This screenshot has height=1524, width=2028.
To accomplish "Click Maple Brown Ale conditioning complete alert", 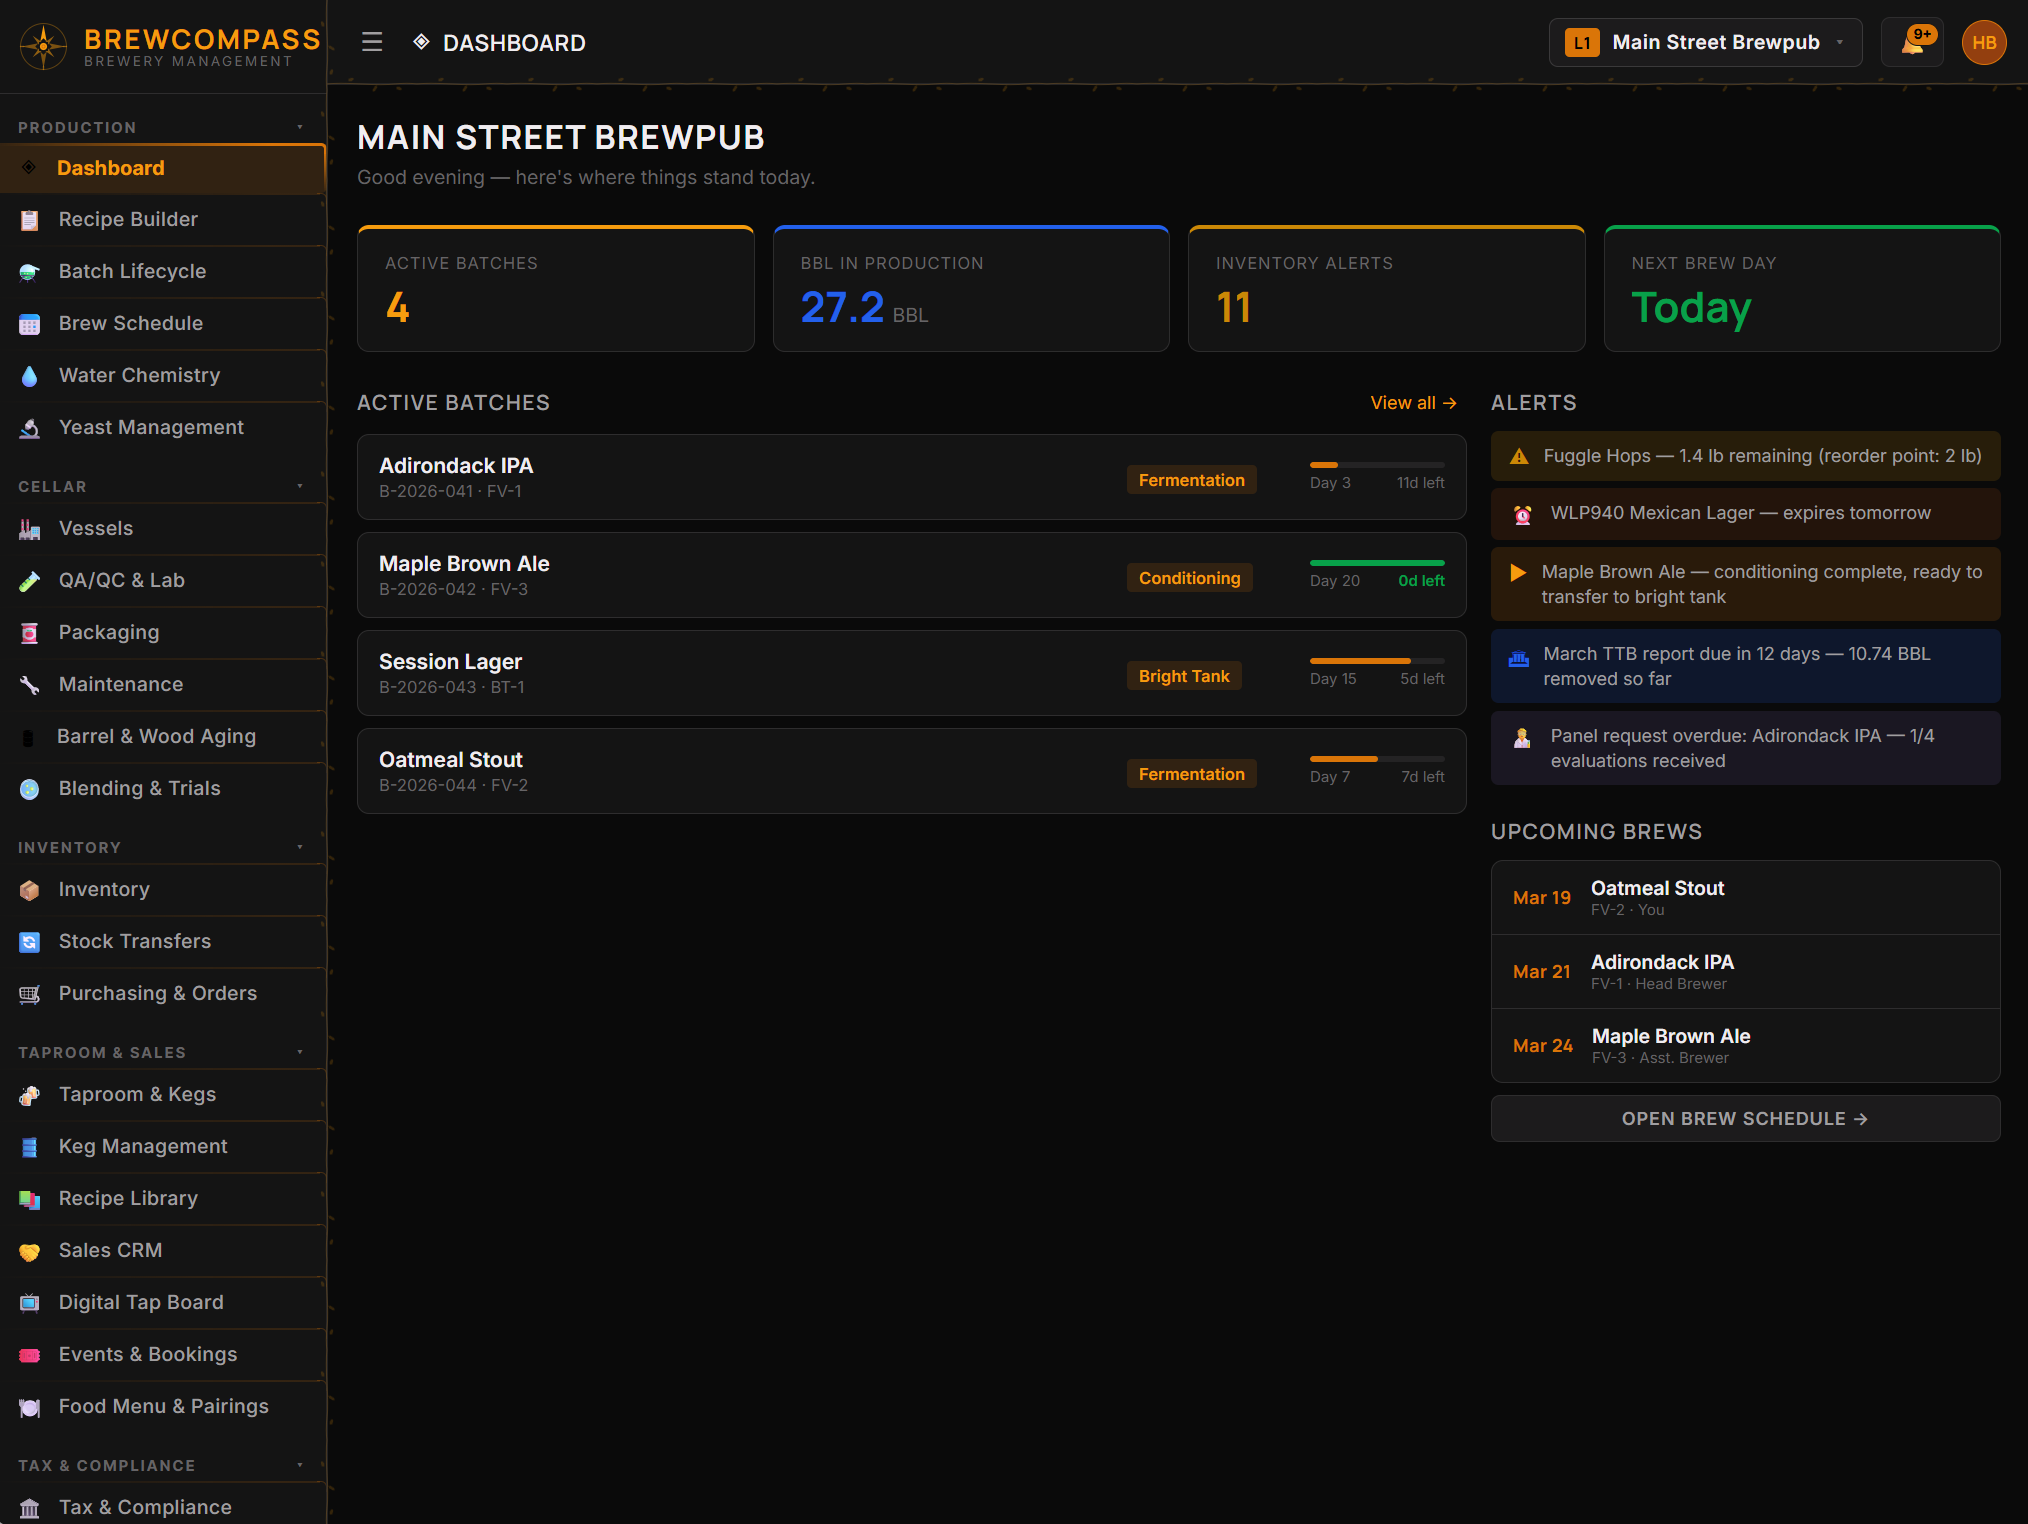I will [1745, 584].
